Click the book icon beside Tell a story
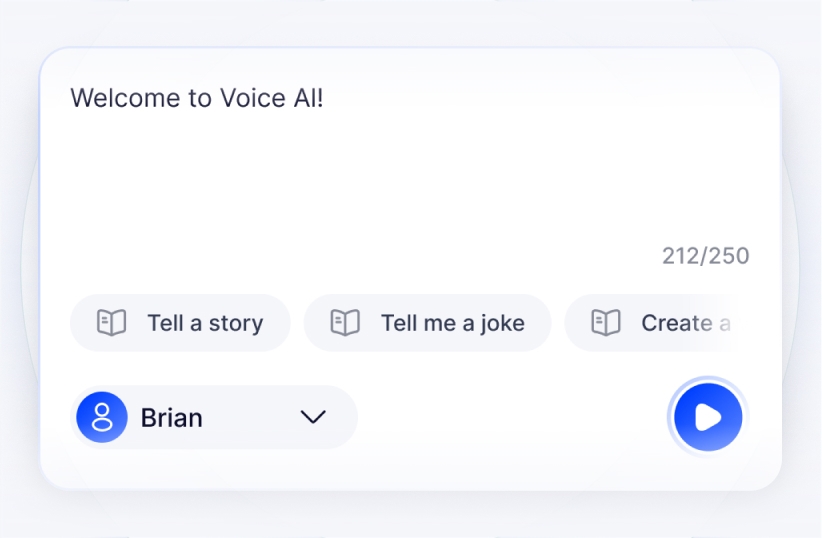822x538 pixels. pyautogui.click(x=111, y=323)
